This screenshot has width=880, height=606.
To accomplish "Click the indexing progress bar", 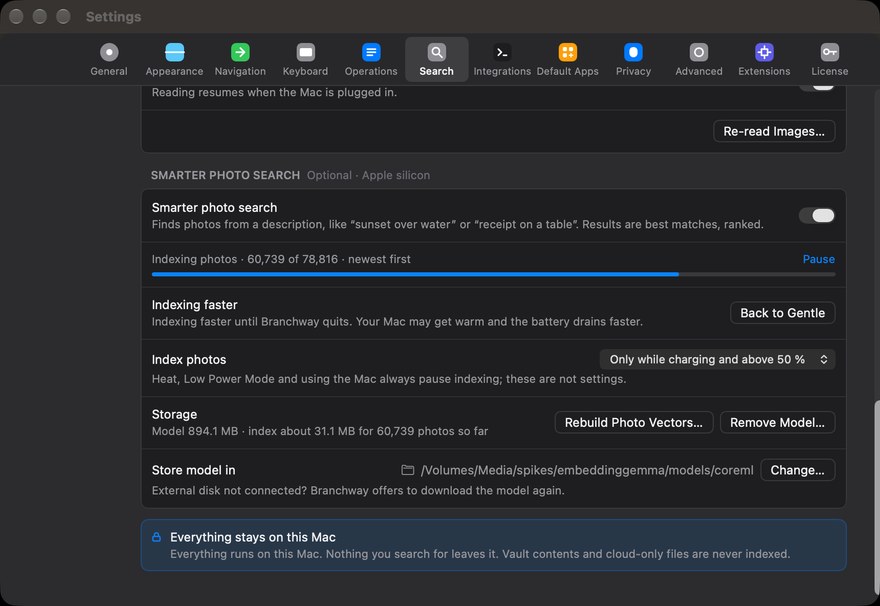I will (x=493, y=274).
